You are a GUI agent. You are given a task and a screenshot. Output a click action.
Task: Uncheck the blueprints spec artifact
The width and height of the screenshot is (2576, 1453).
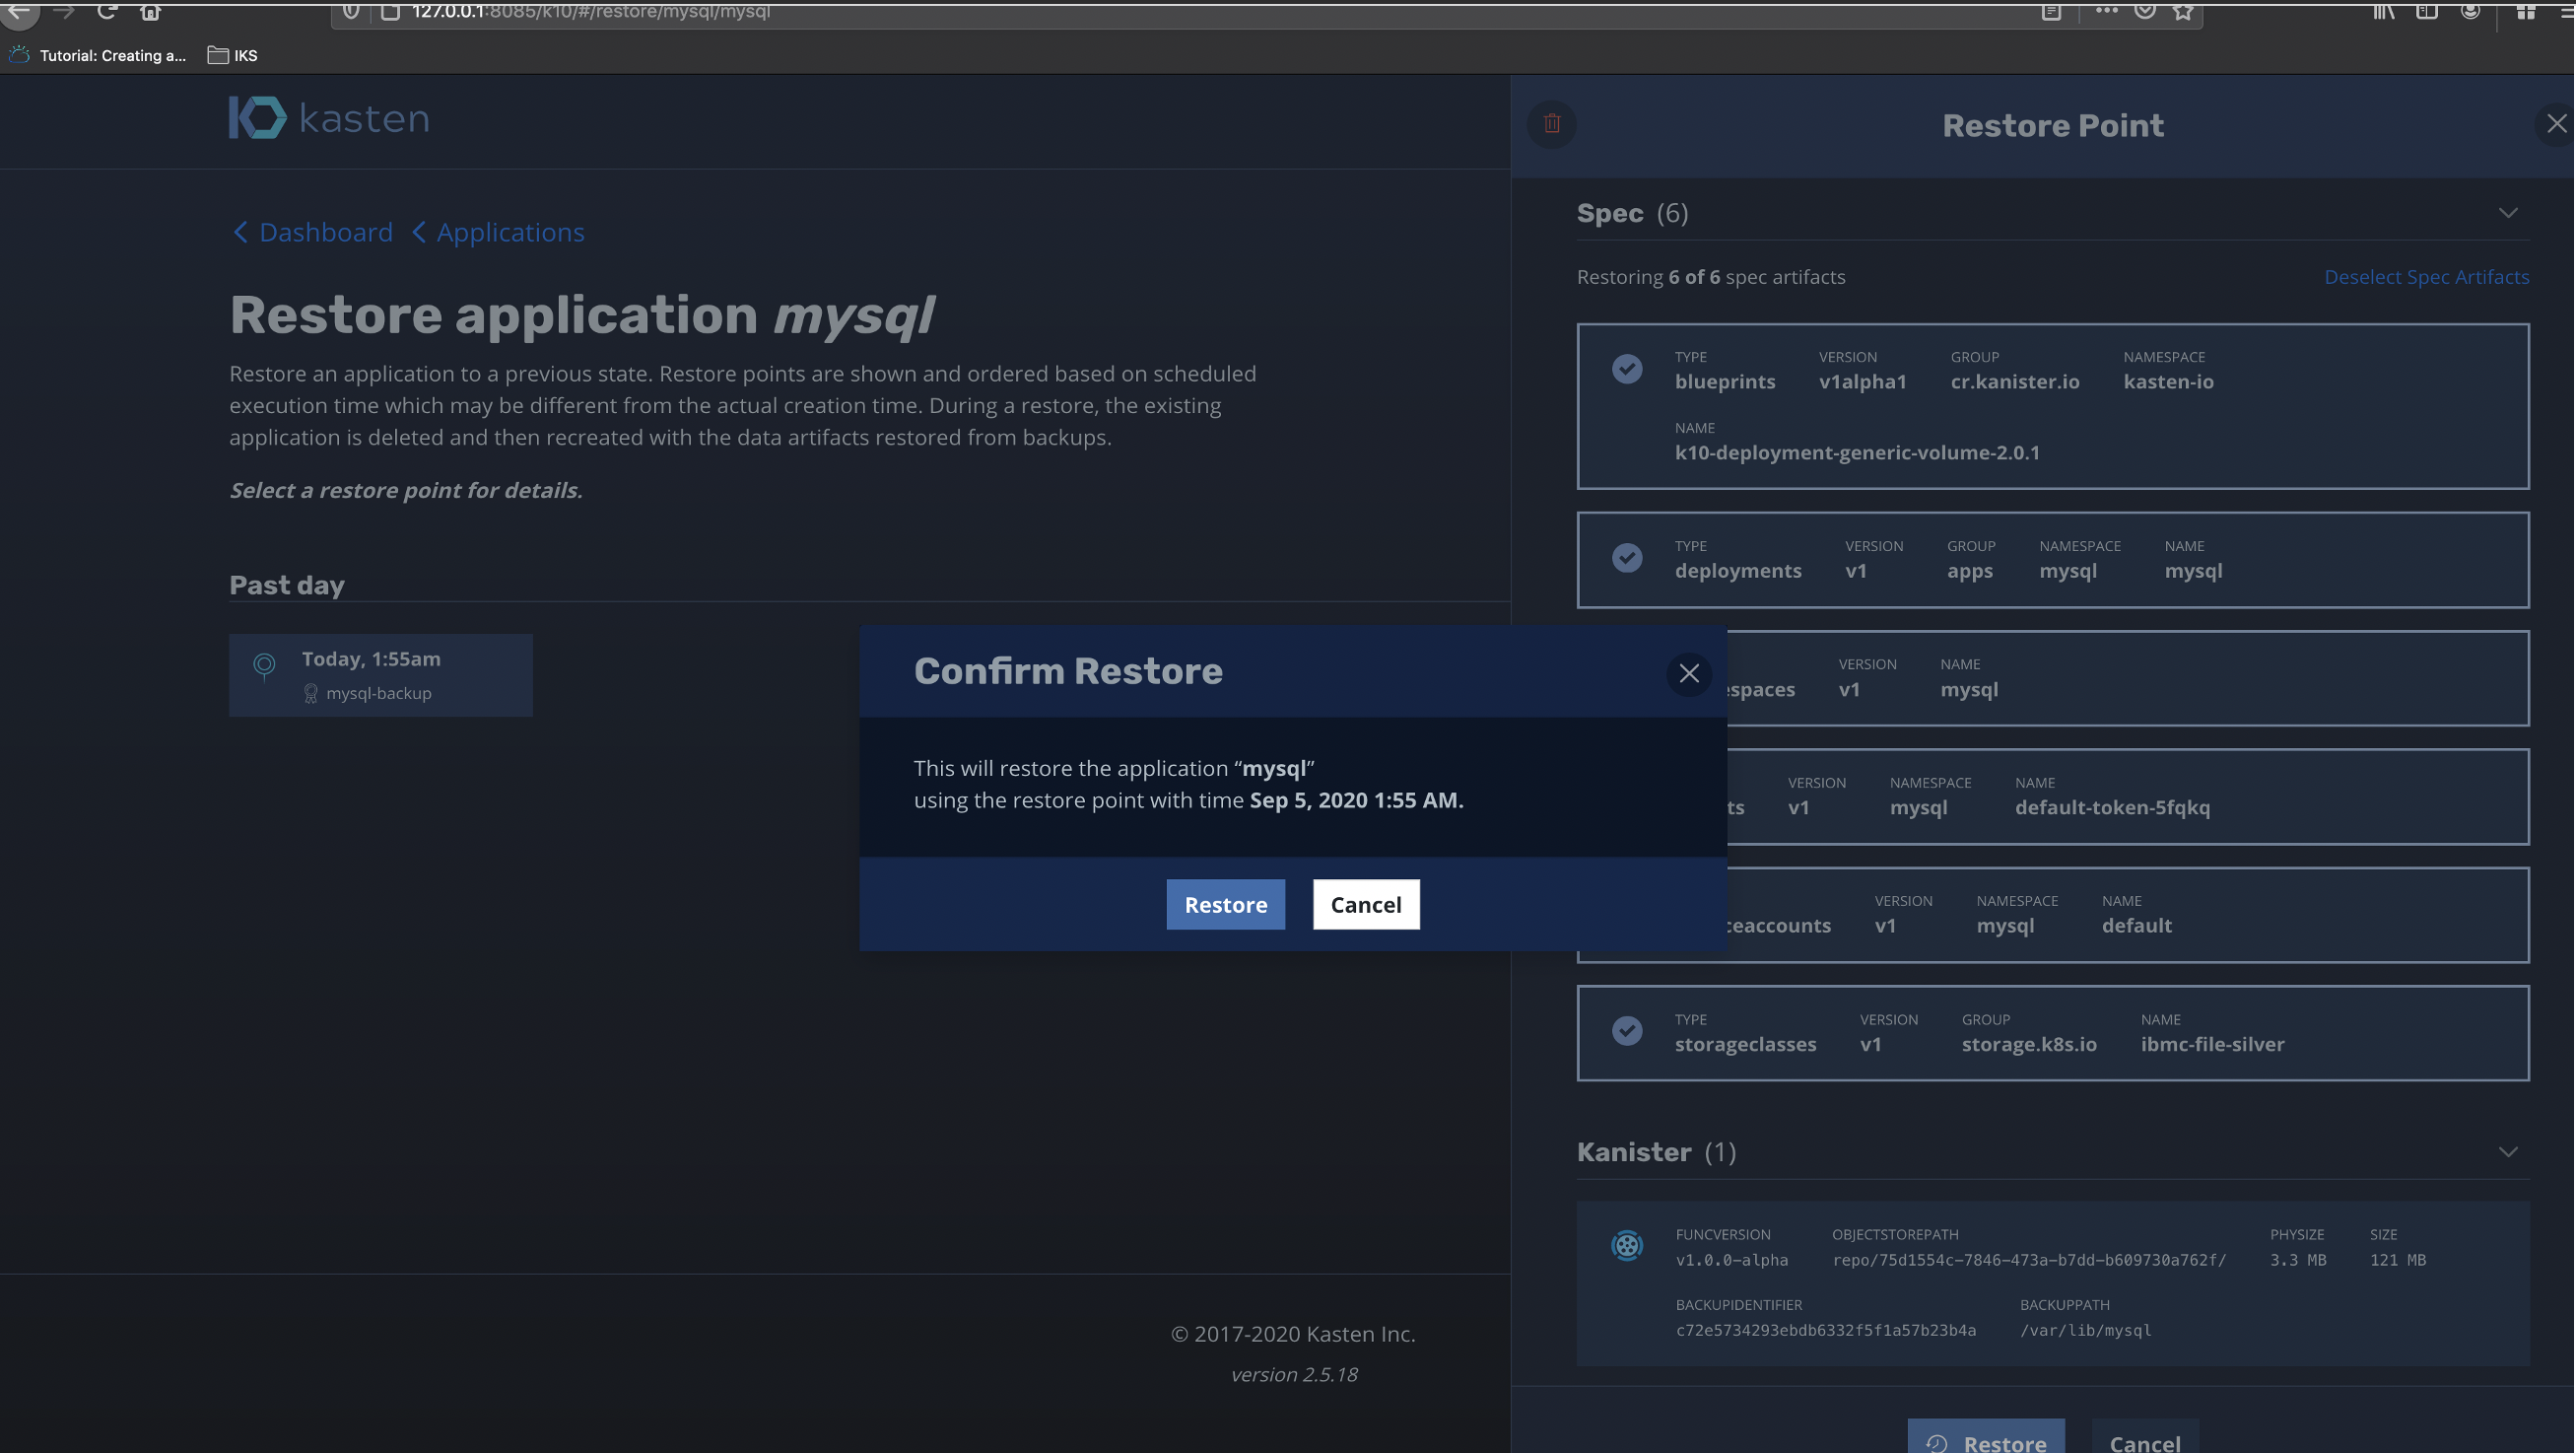click(1627, 369)
